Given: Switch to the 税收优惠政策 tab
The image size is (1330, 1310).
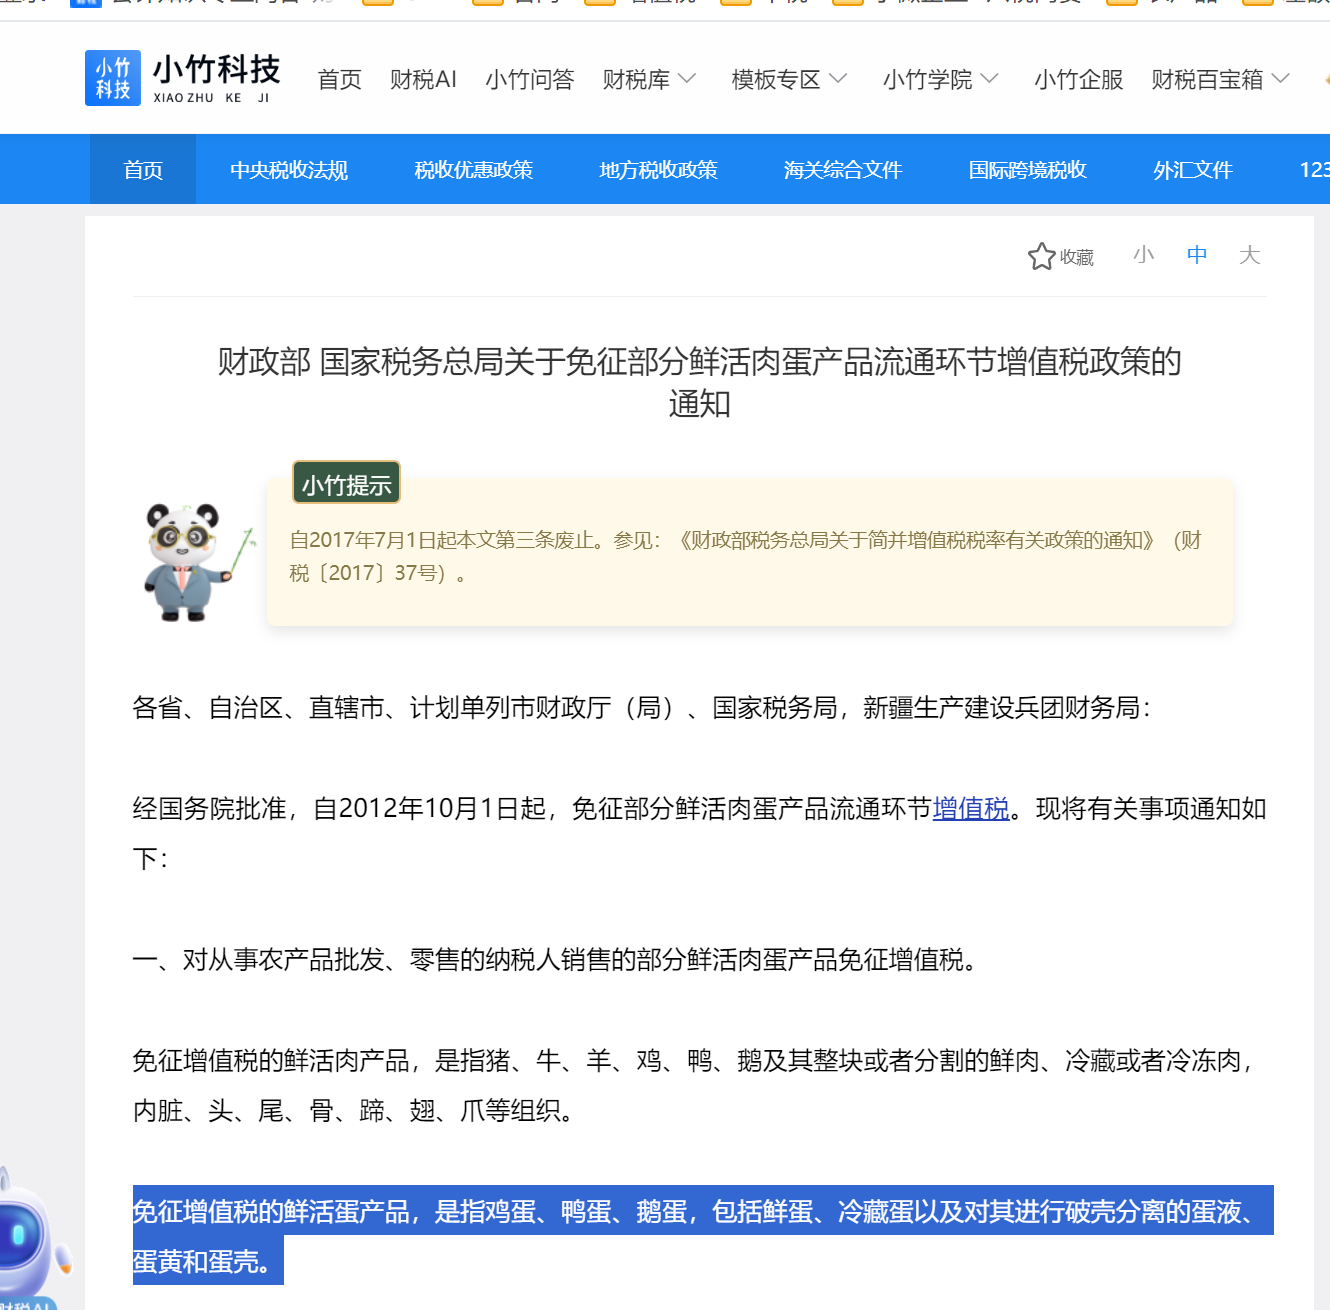Looking at the screenshot, I should pyautogui.click(x=473, y=170).
